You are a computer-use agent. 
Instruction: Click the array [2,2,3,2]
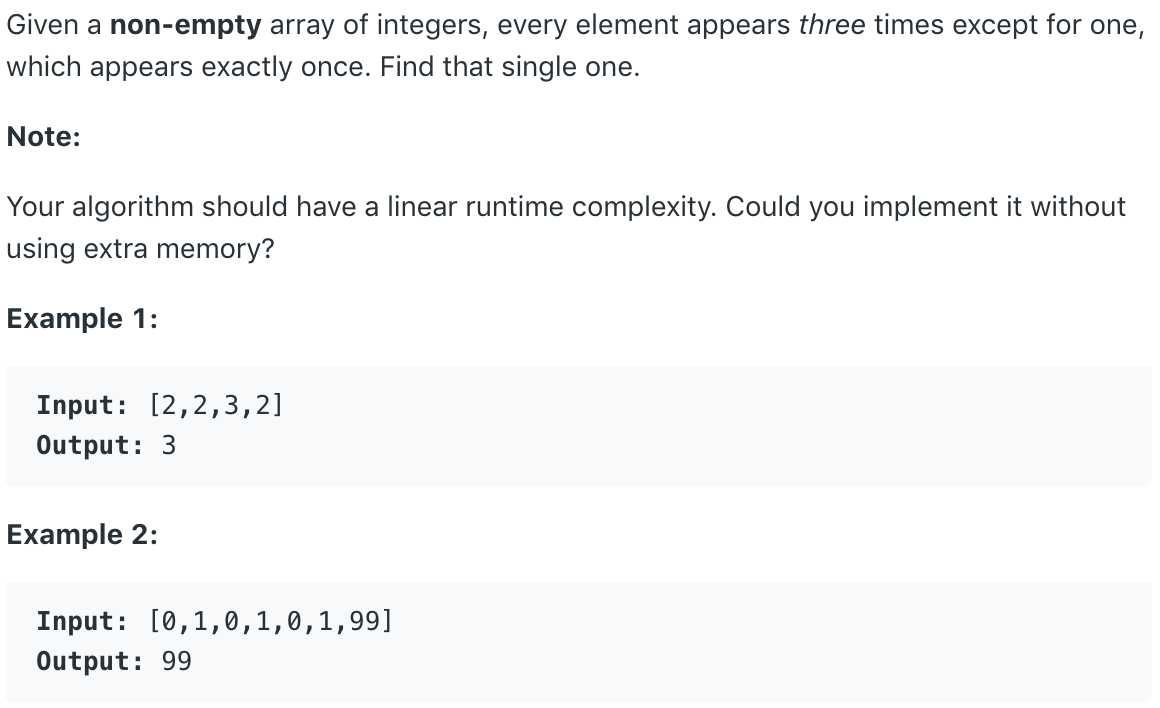coord(216,405)
